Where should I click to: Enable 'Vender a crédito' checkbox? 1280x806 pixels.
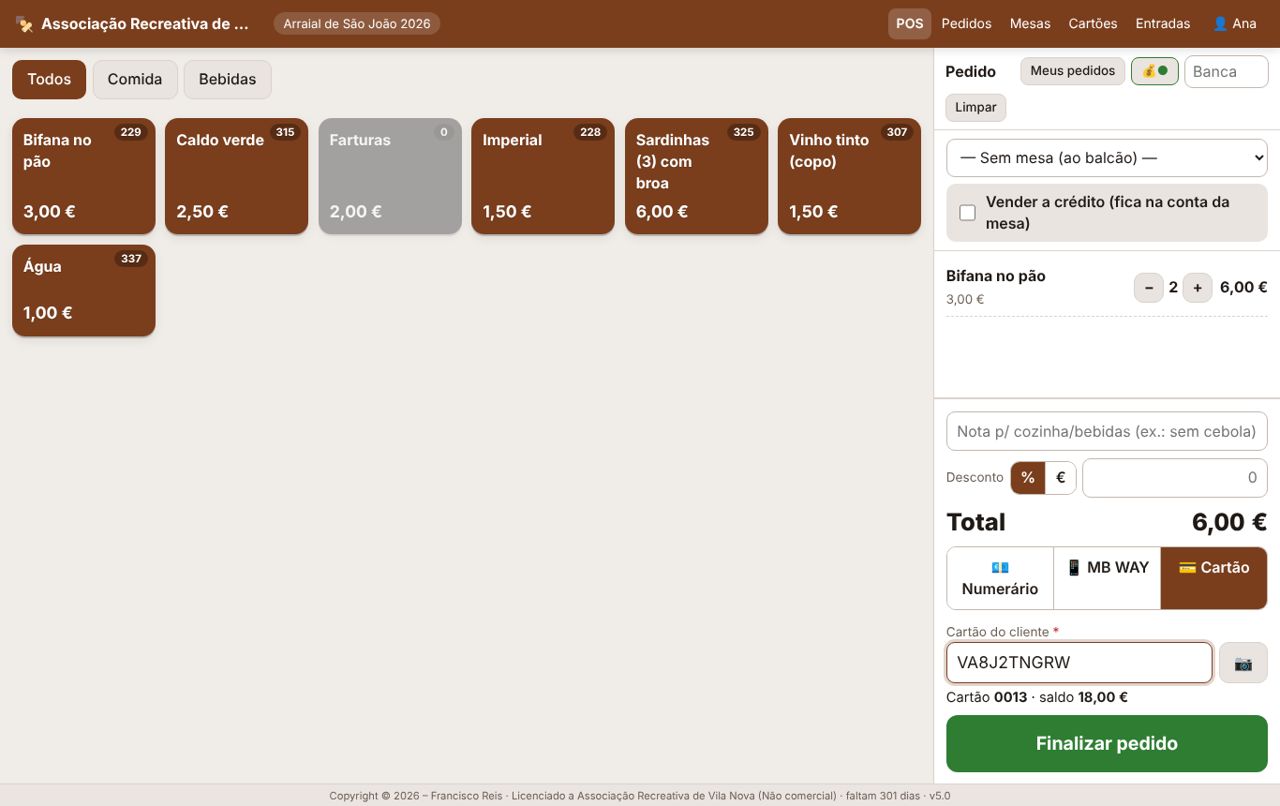(967, 213)
